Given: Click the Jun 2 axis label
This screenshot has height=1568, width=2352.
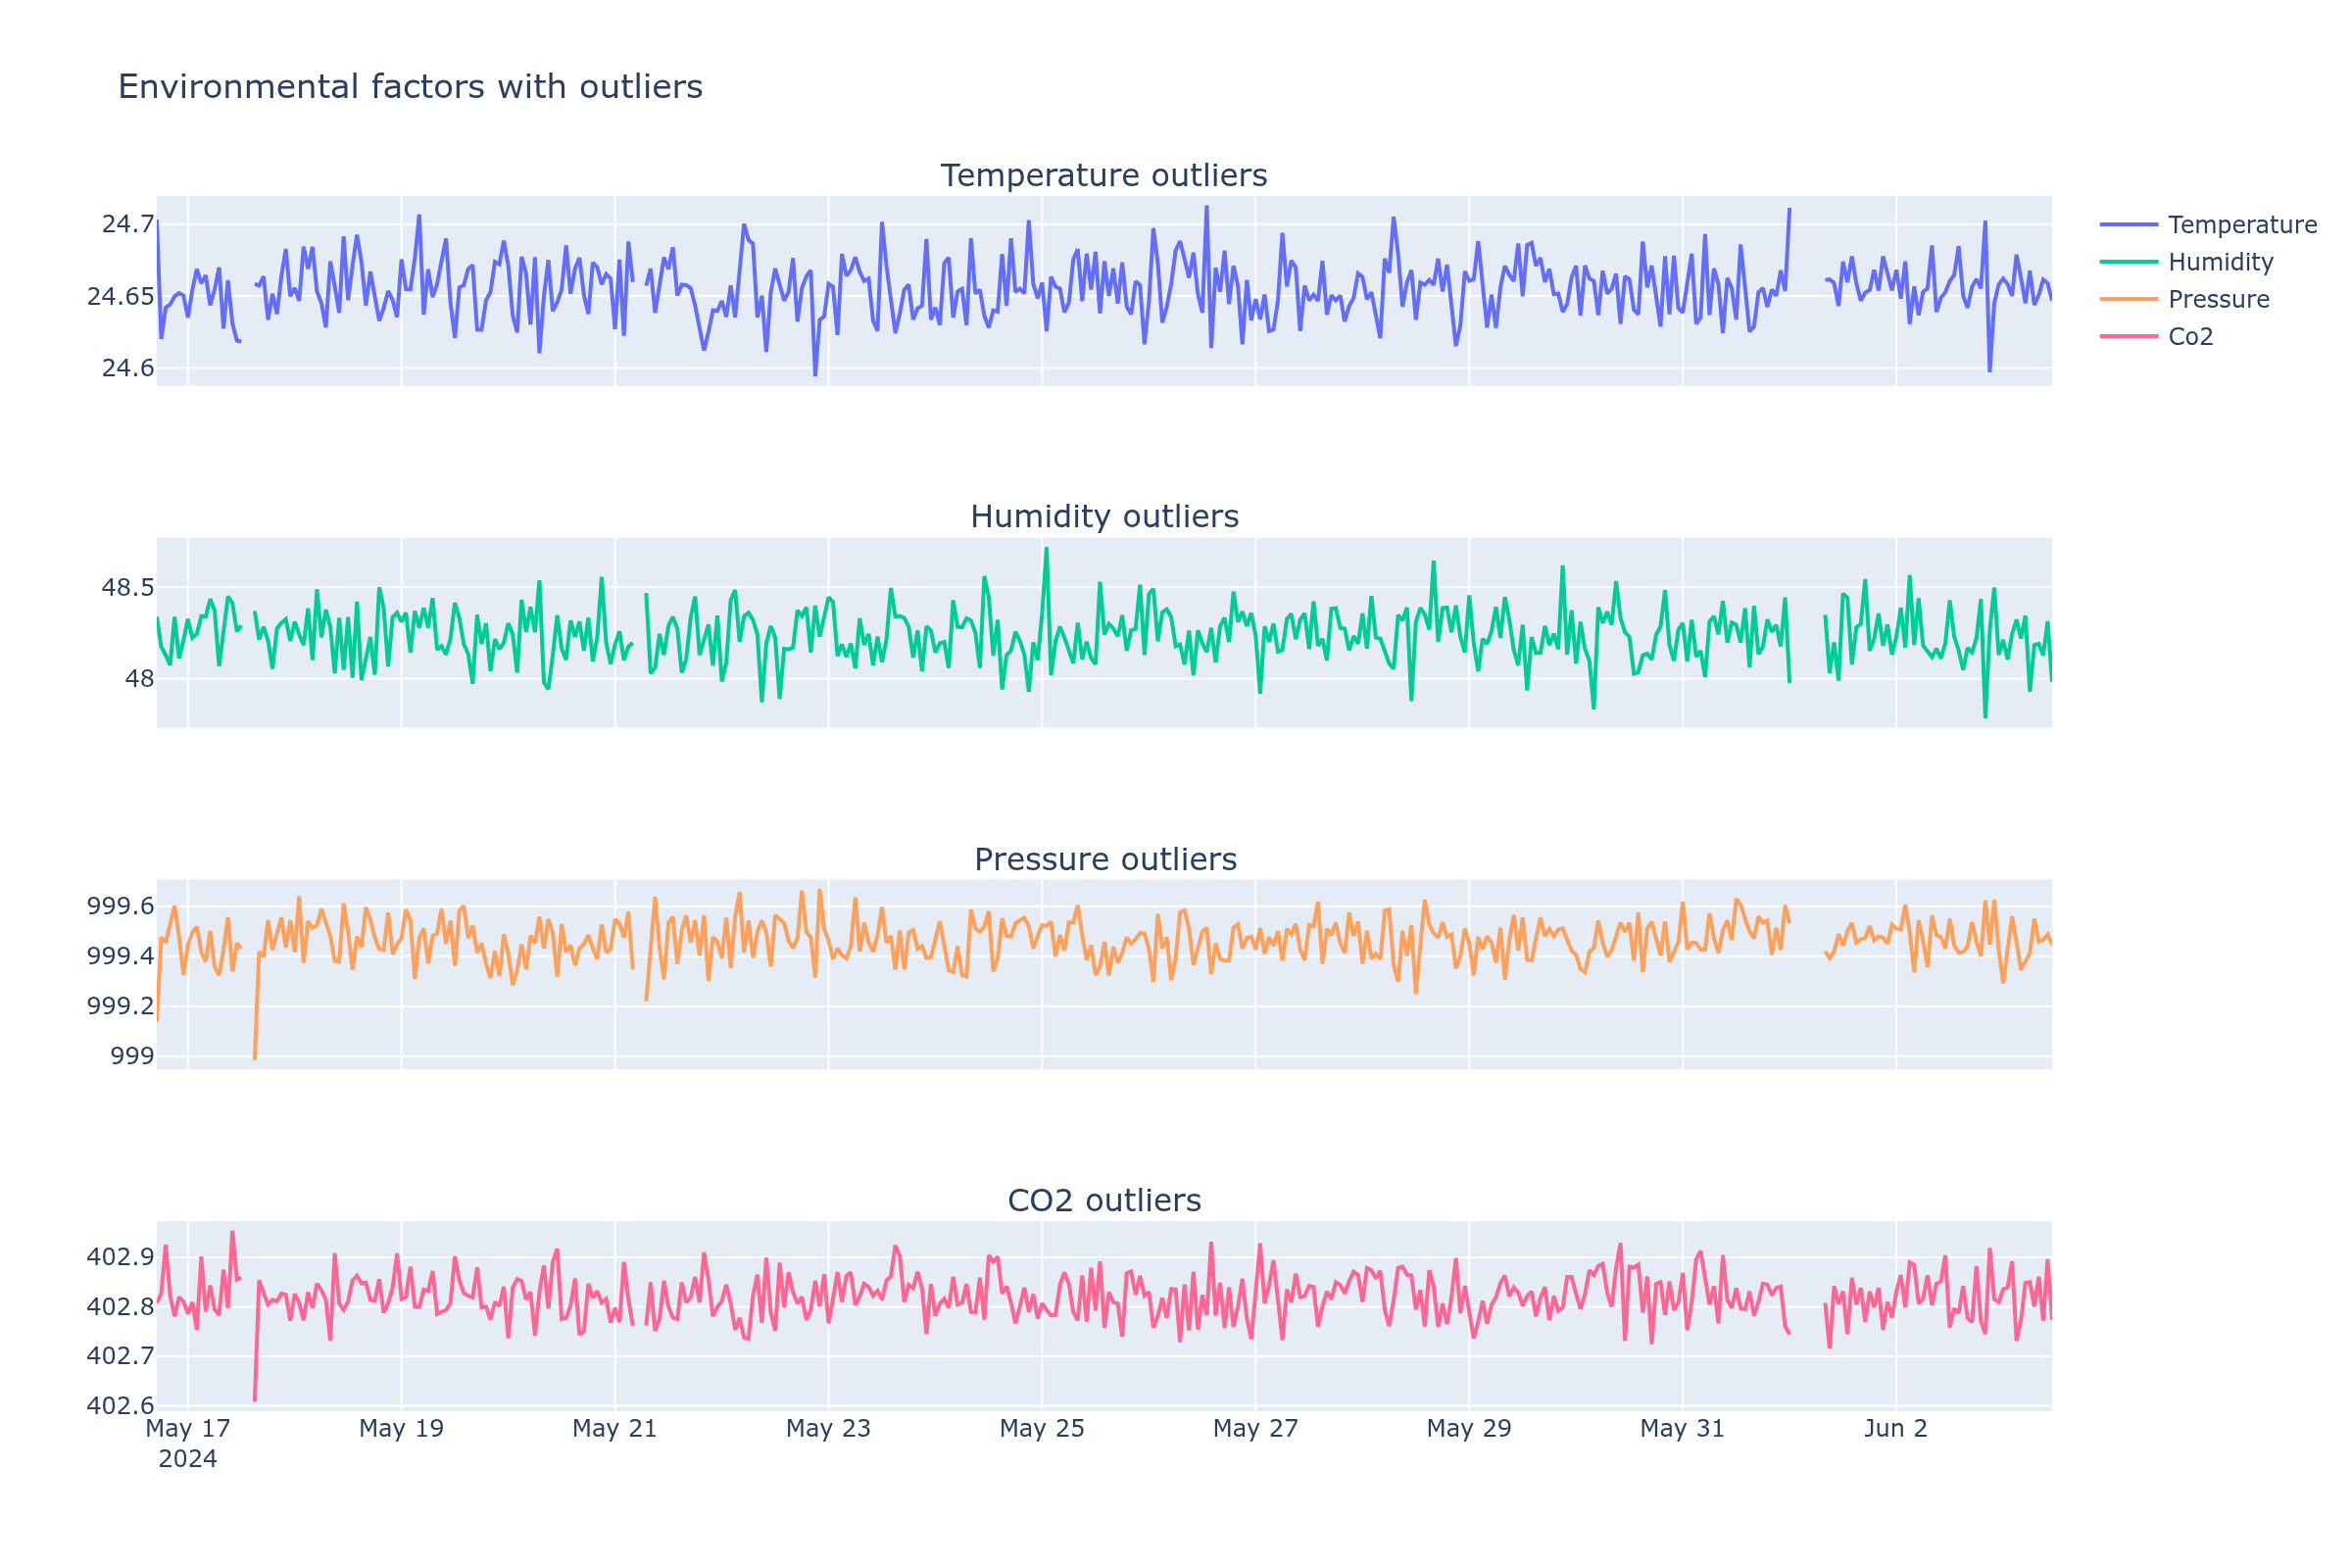Looking at the screenshot, I should coord(1896,1428).
